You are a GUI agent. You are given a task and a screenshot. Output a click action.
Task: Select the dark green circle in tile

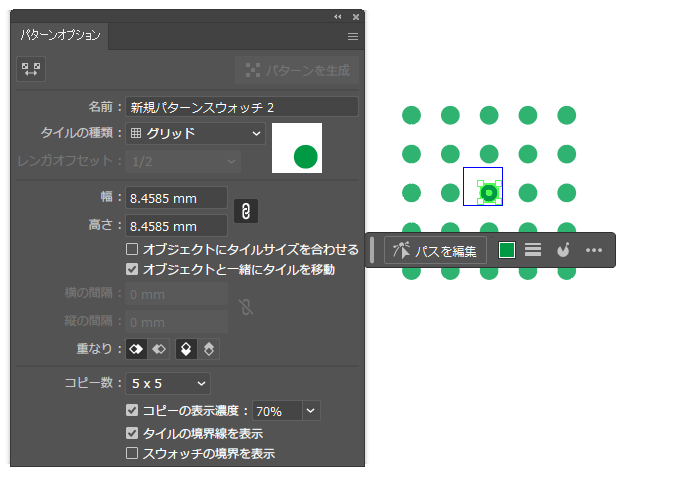pos(489,193)
